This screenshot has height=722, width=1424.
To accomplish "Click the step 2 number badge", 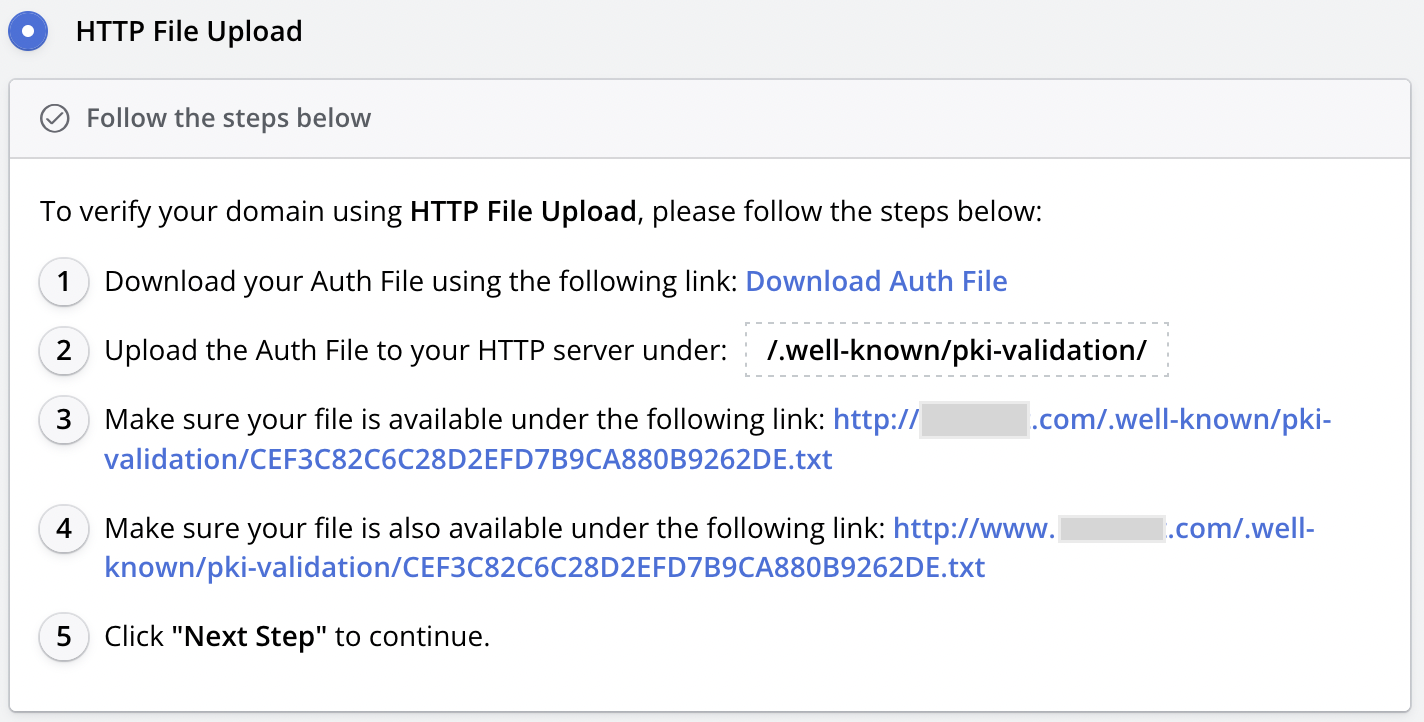I will [x=64, y=351].
